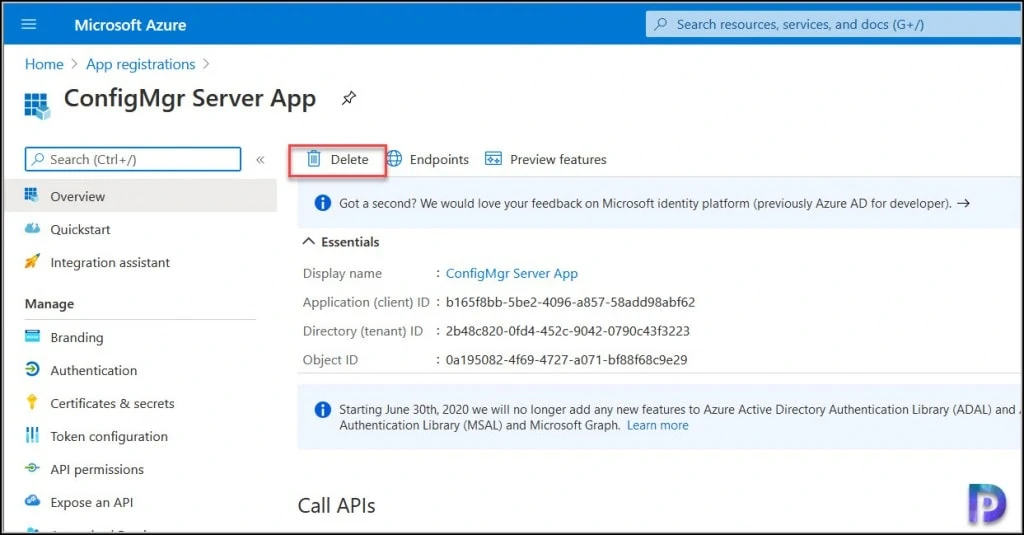This screenshot has width=1024, height=535.
Task: Collapse the Essentials section
Action: point(308,242)
